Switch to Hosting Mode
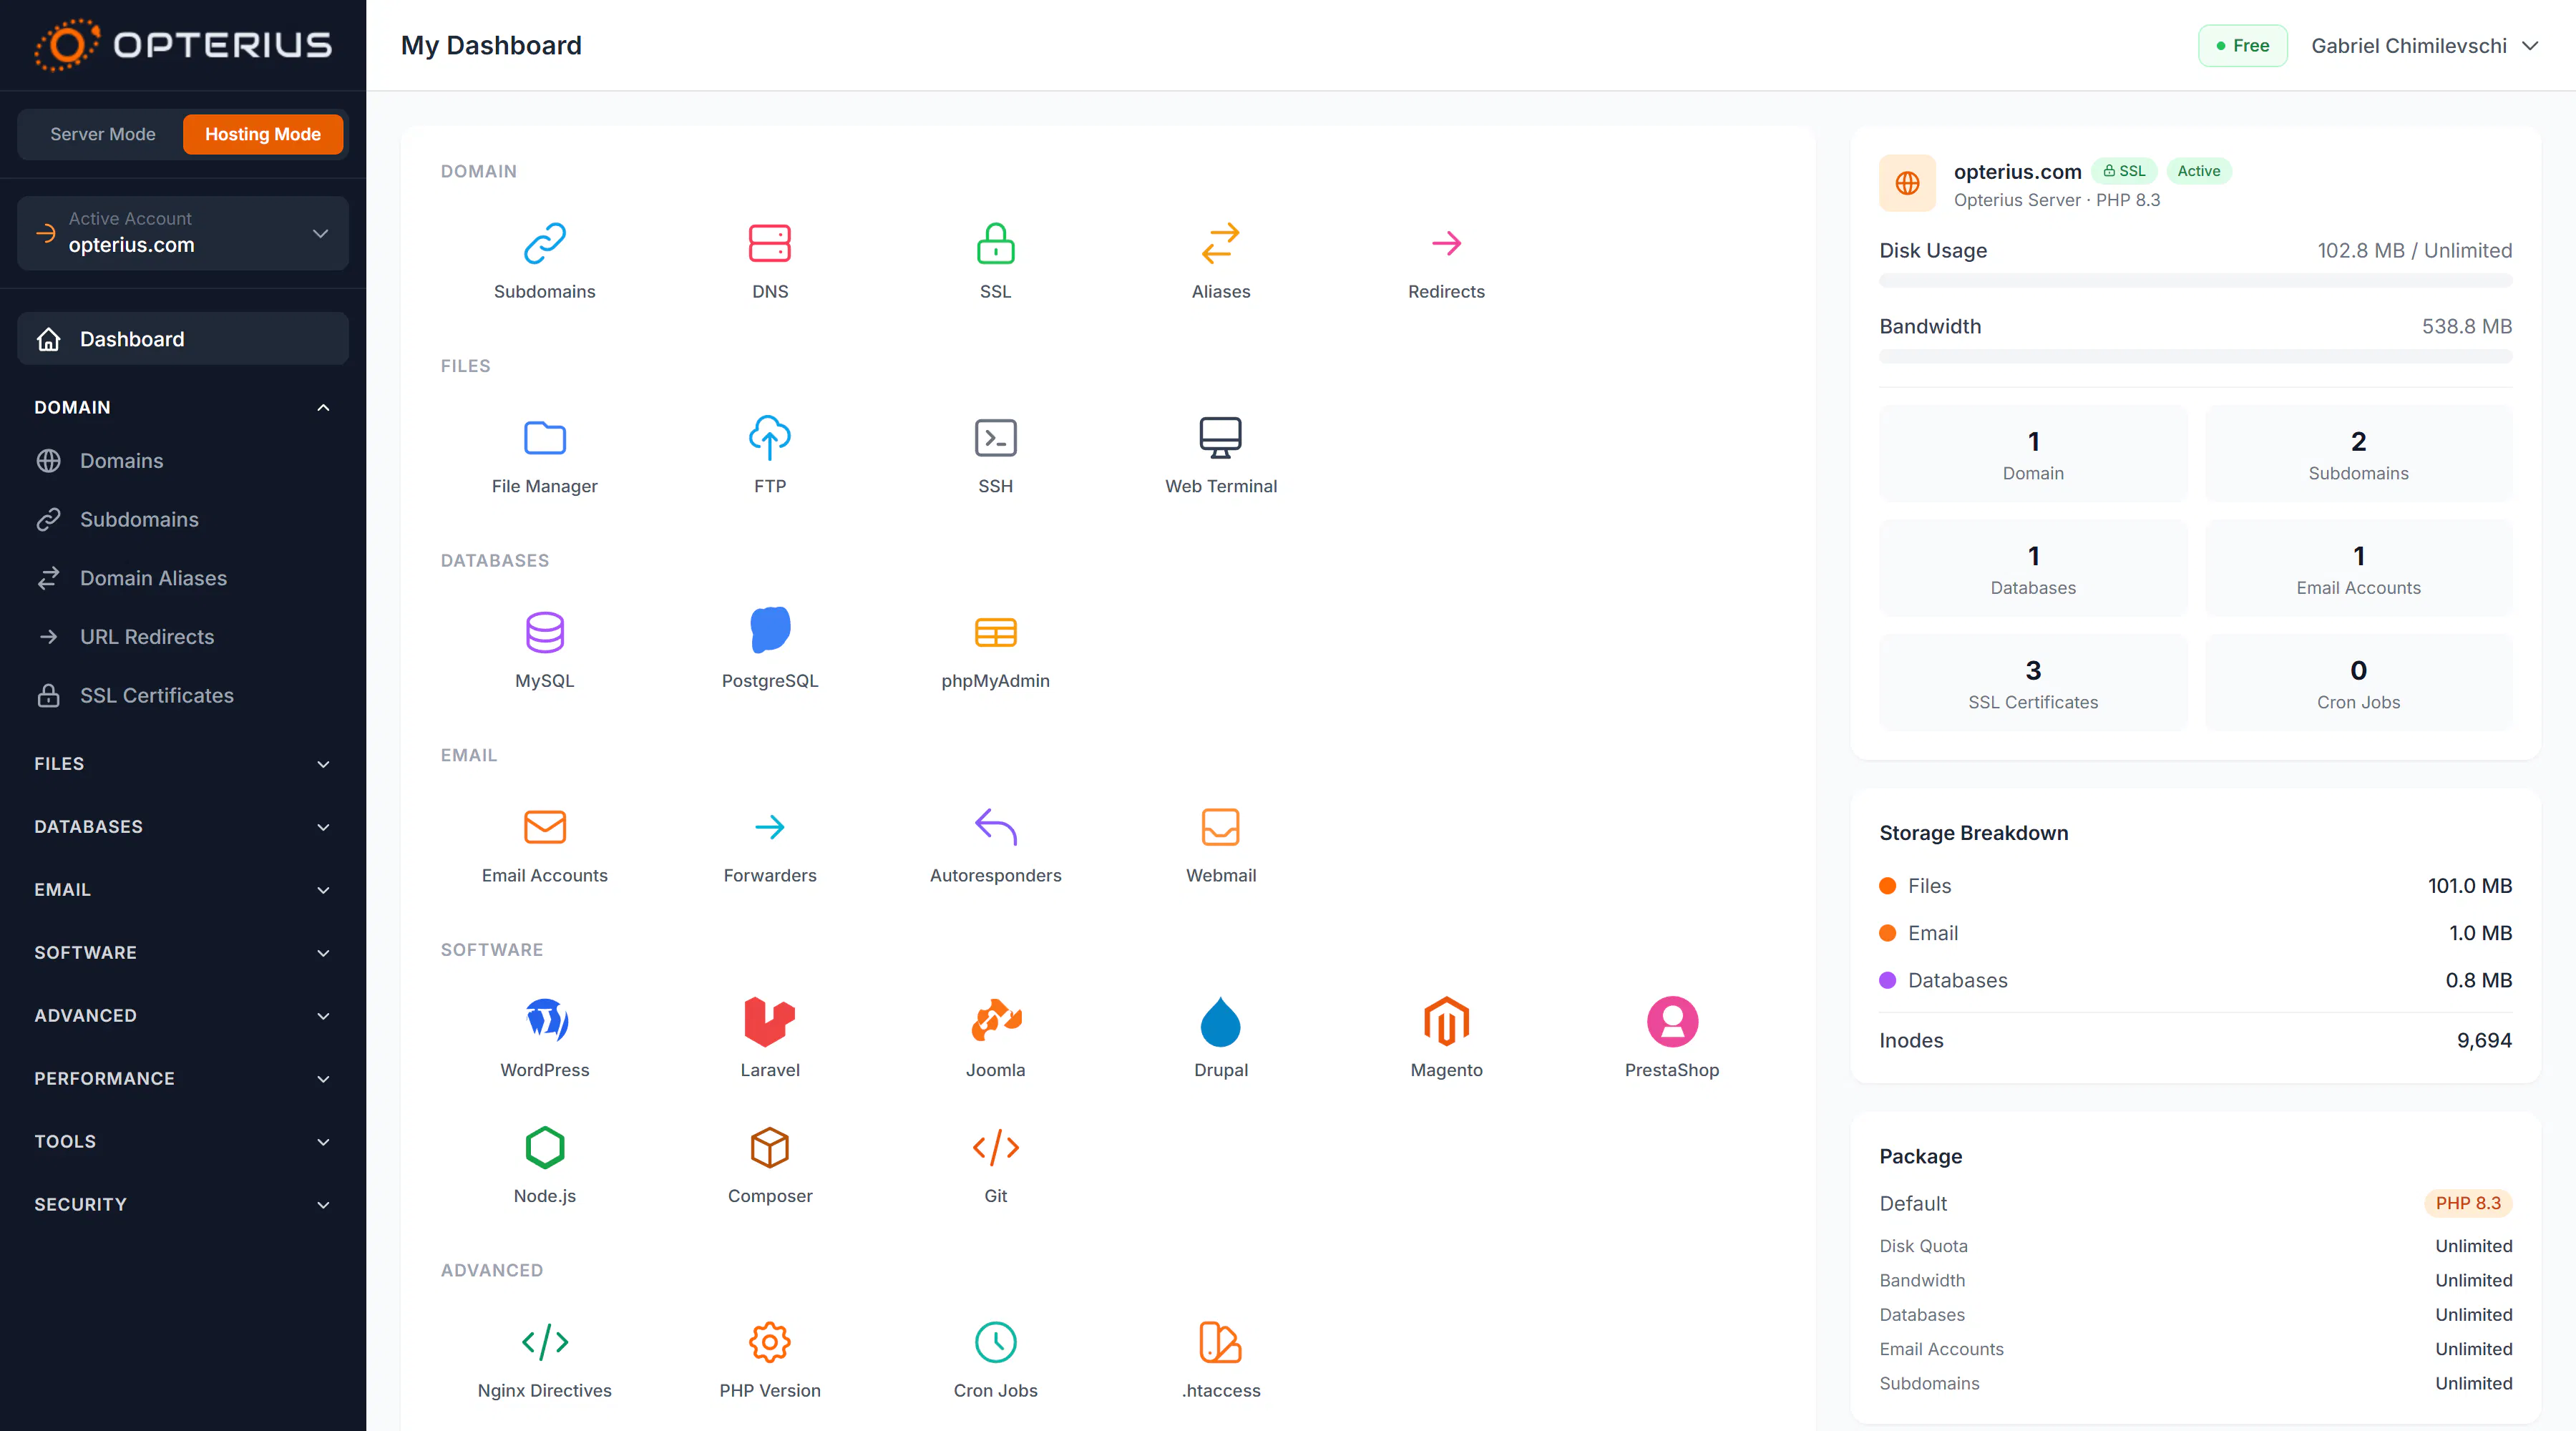2576x1431 pixels. click(263, 134)
